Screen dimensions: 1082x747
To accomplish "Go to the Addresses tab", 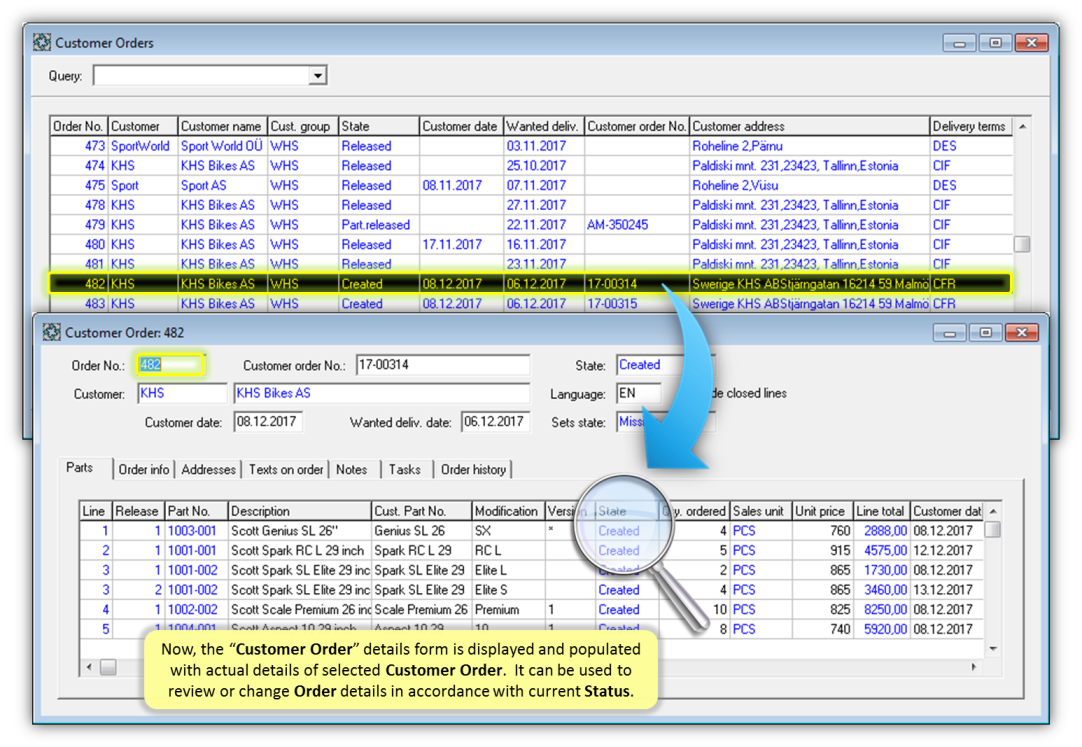I will [208, 470].
